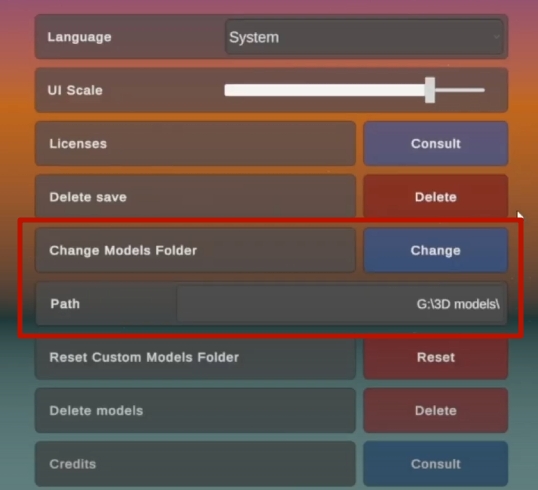Click the filled portion of UI Scale track
The height and width of the screenshot is (490, 538).
click(325, 90)
